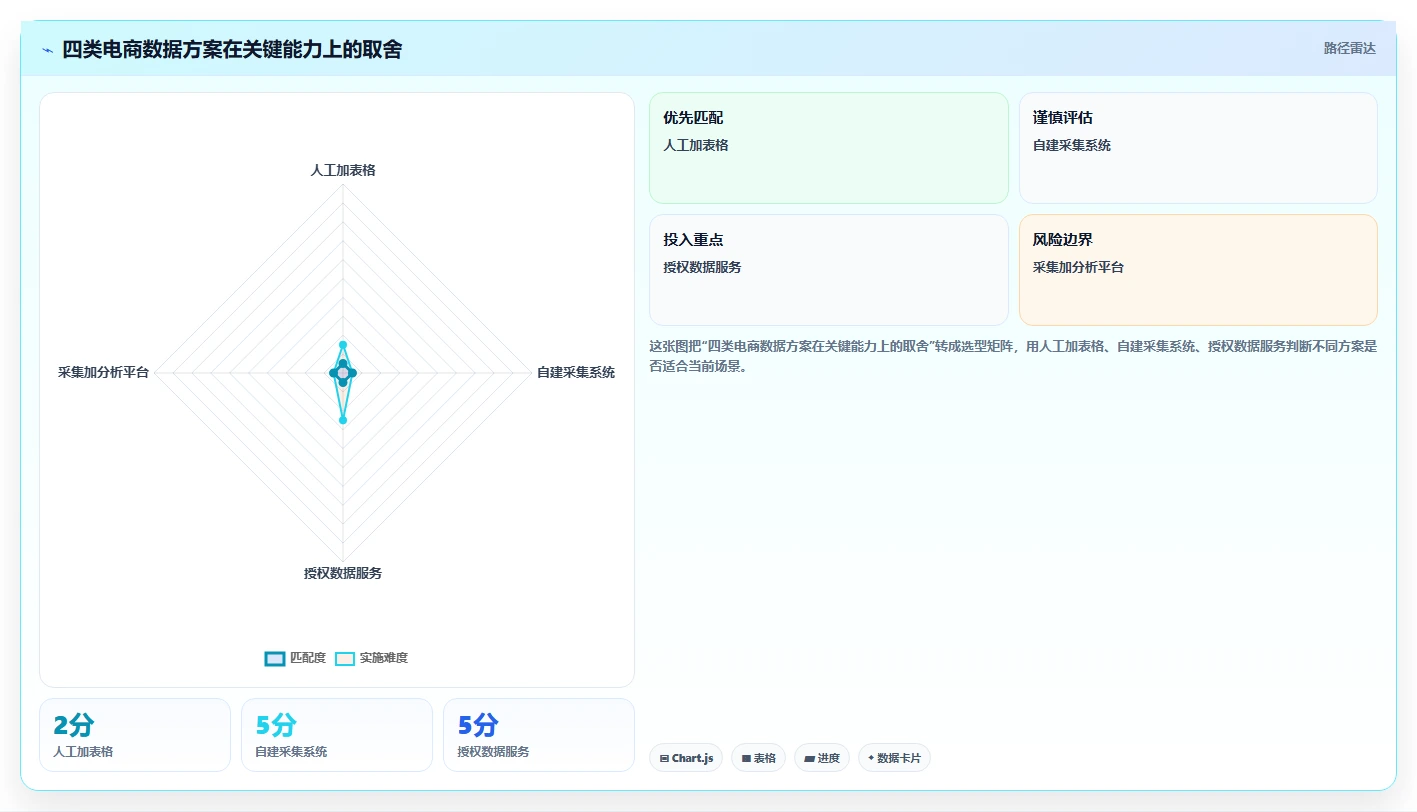Click the page title 四类电商数据方案在关键能力上的取舍
The height and width of the screenshot is (812, 1417).
click(232, 50)
